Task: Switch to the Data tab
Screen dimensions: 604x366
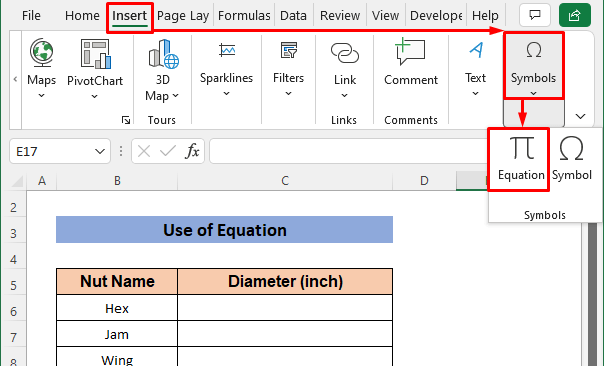Action: click(293, 16)
